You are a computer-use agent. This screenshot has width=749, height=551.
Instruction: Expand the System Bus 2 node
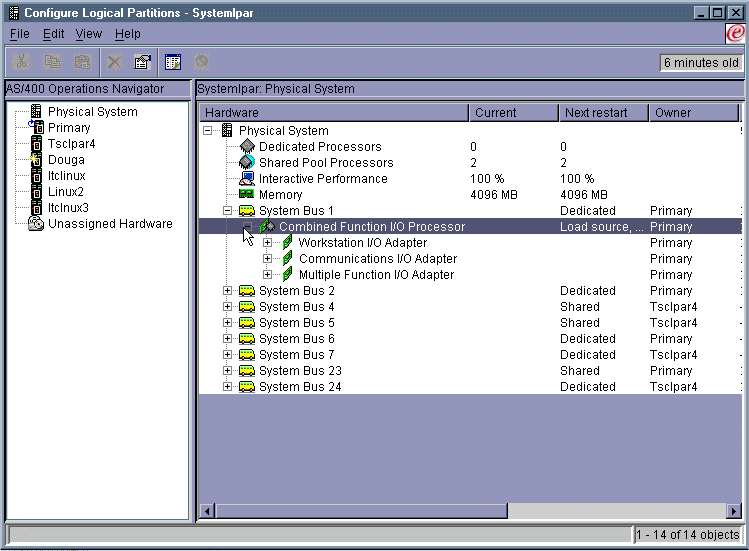[227, 291]
